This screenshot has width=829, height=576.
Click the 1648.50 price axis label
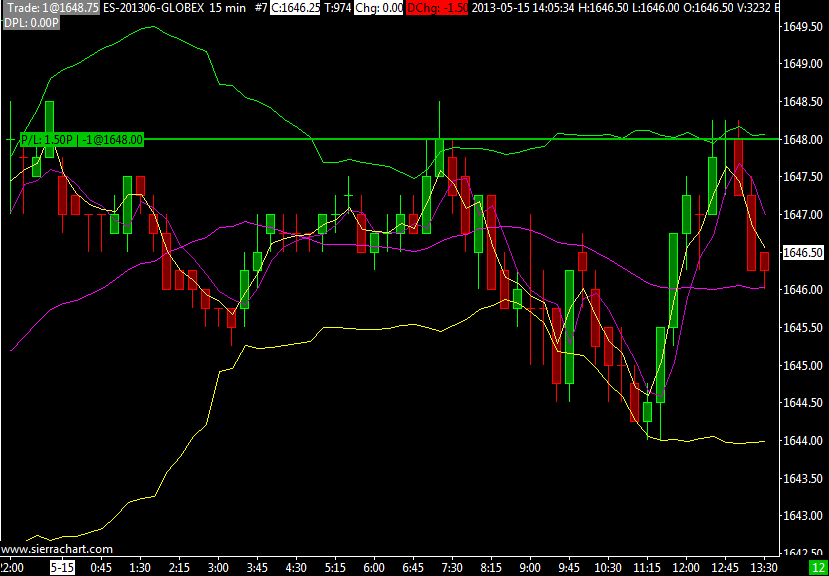(804, 102)
